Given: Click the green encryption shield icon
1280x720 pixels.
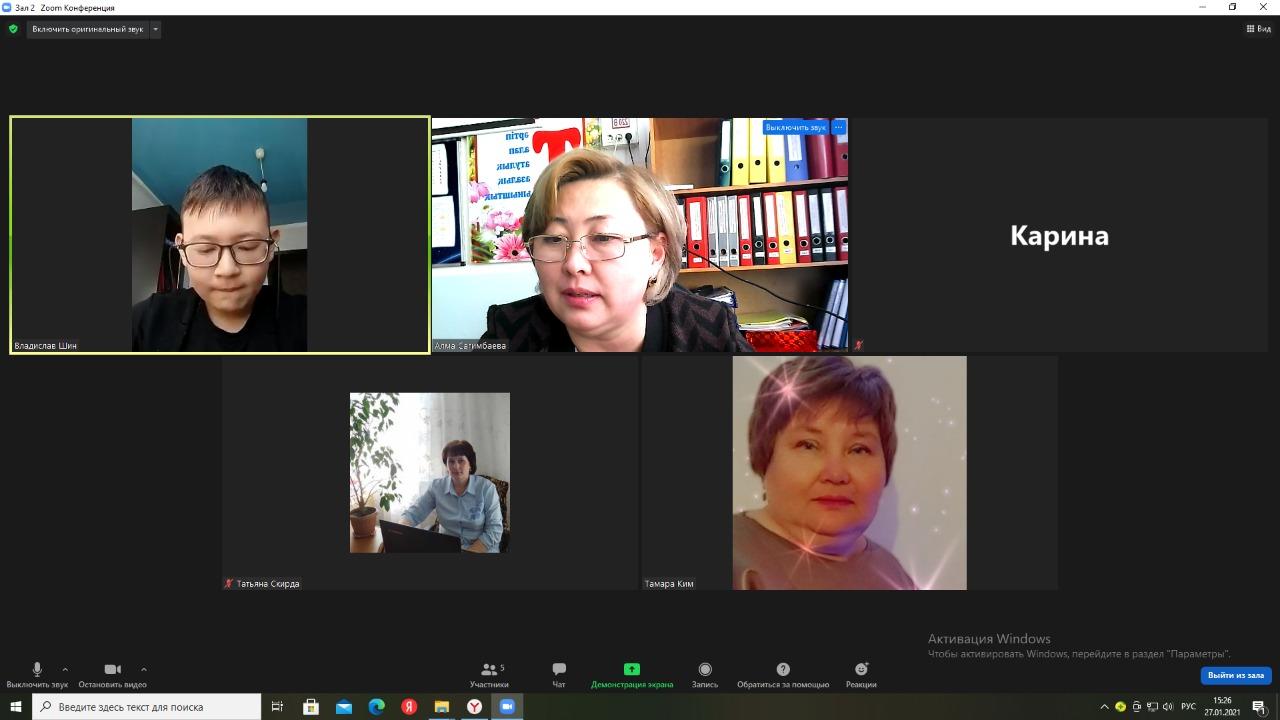Looking at the screenshot, I should (x=13, y=29).
